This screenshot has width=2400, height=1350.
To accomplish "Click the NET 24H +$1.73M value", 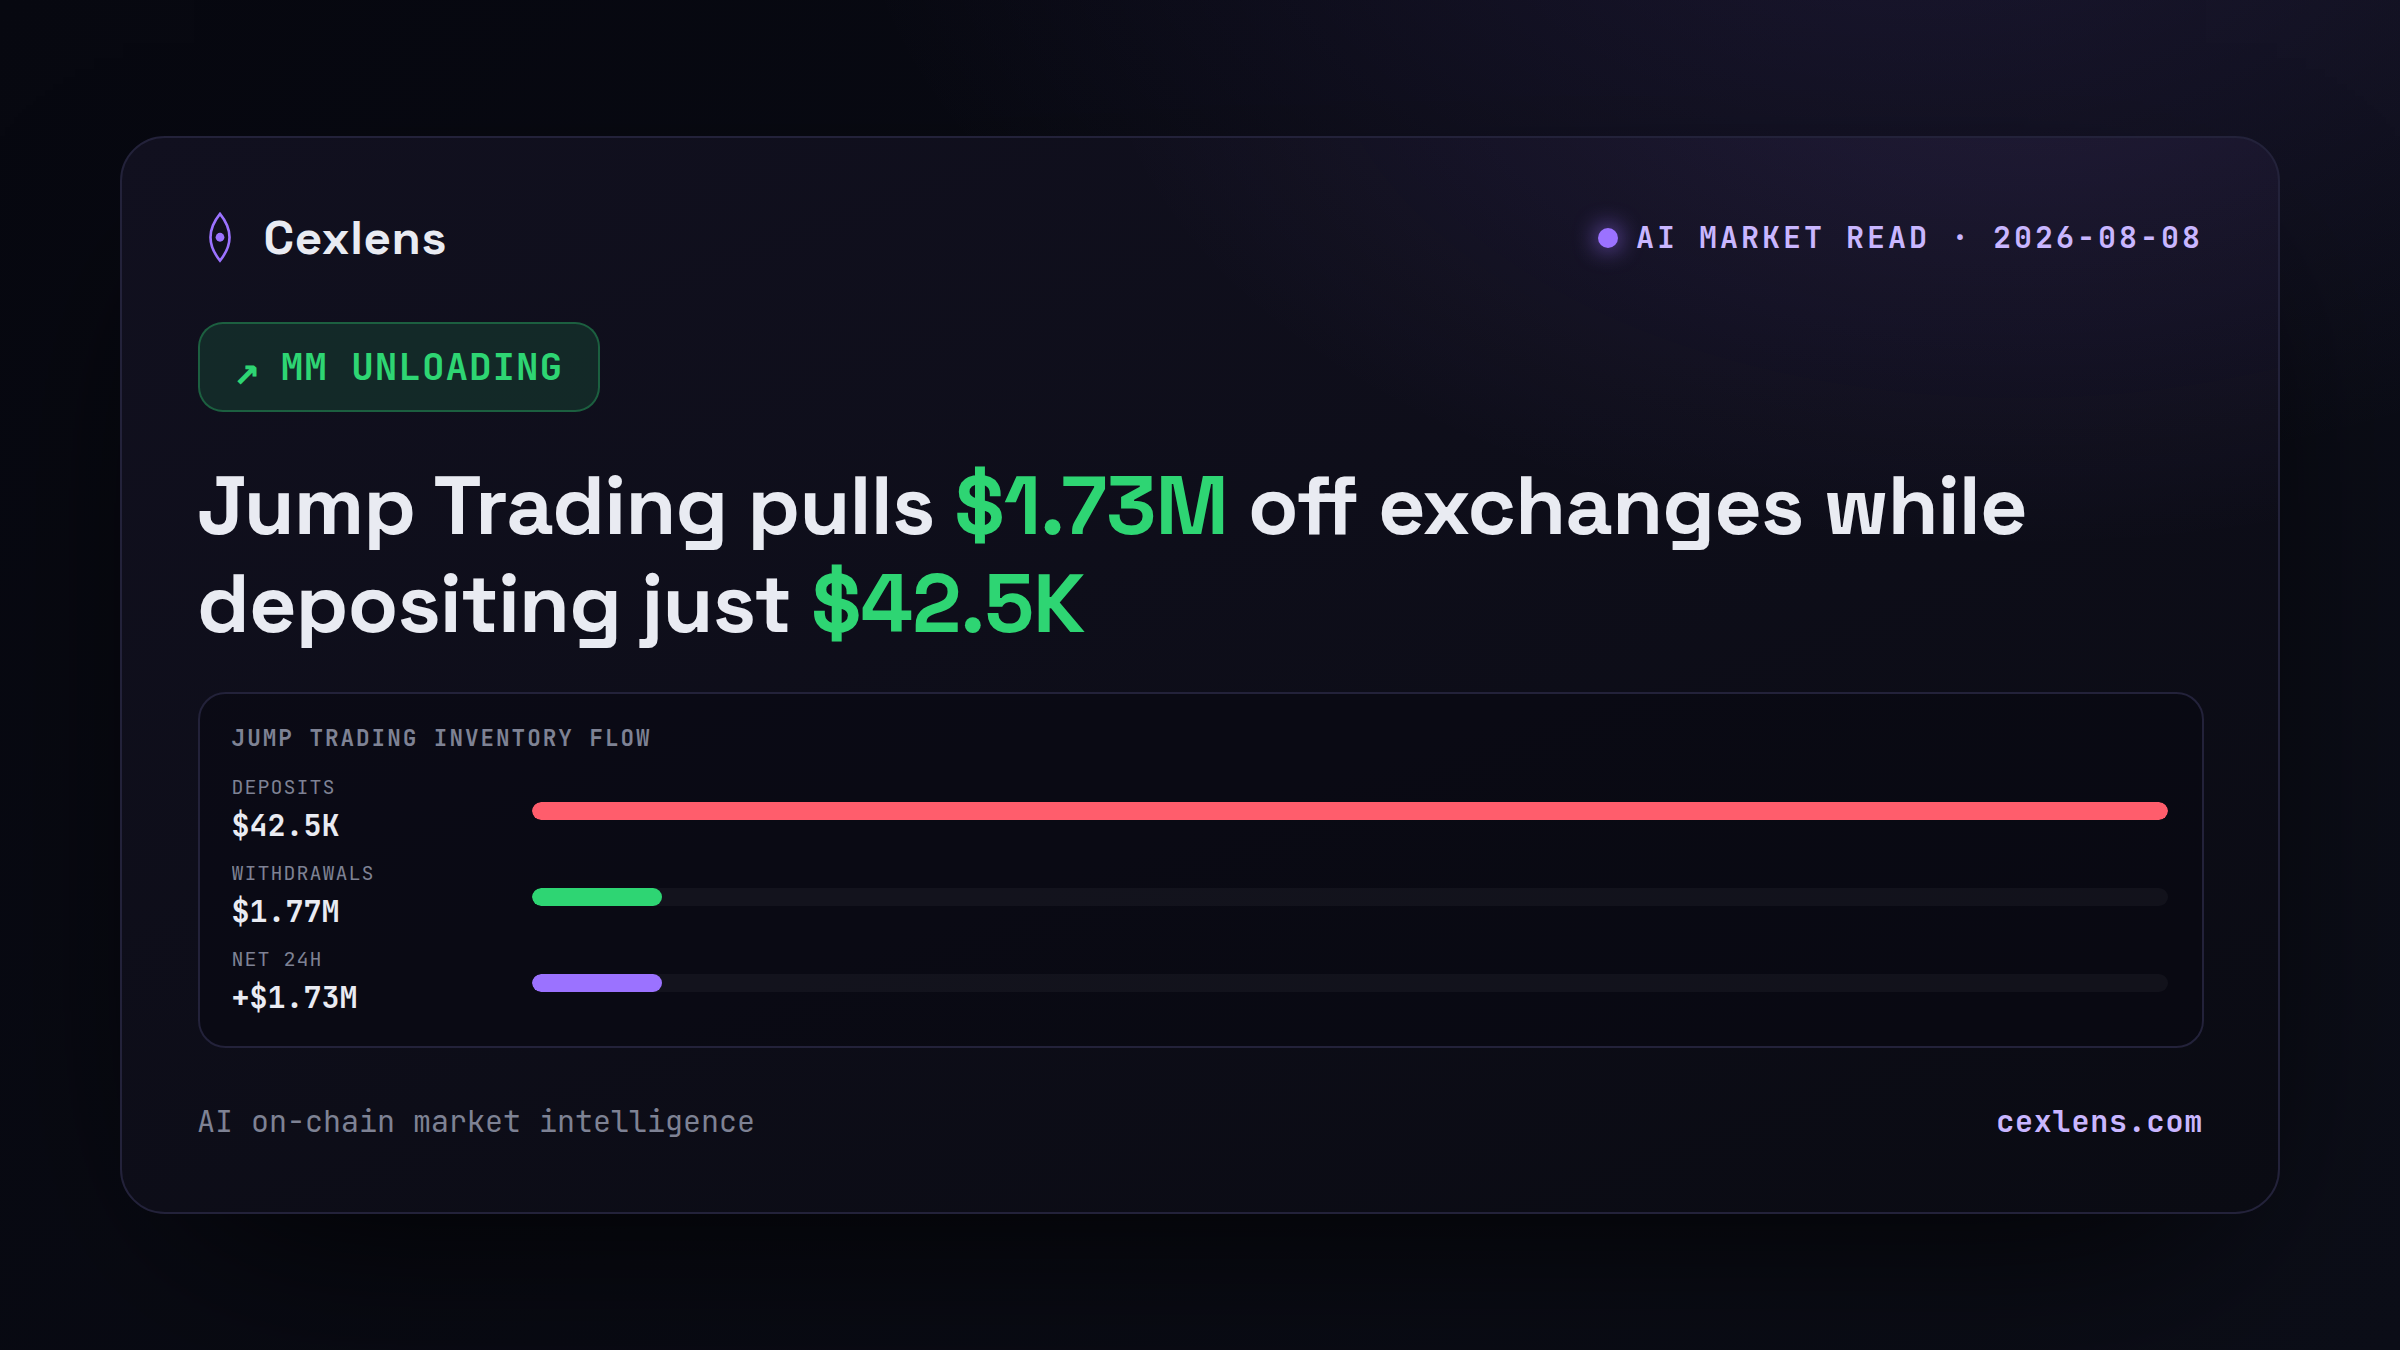I will [x=295, y=998].
